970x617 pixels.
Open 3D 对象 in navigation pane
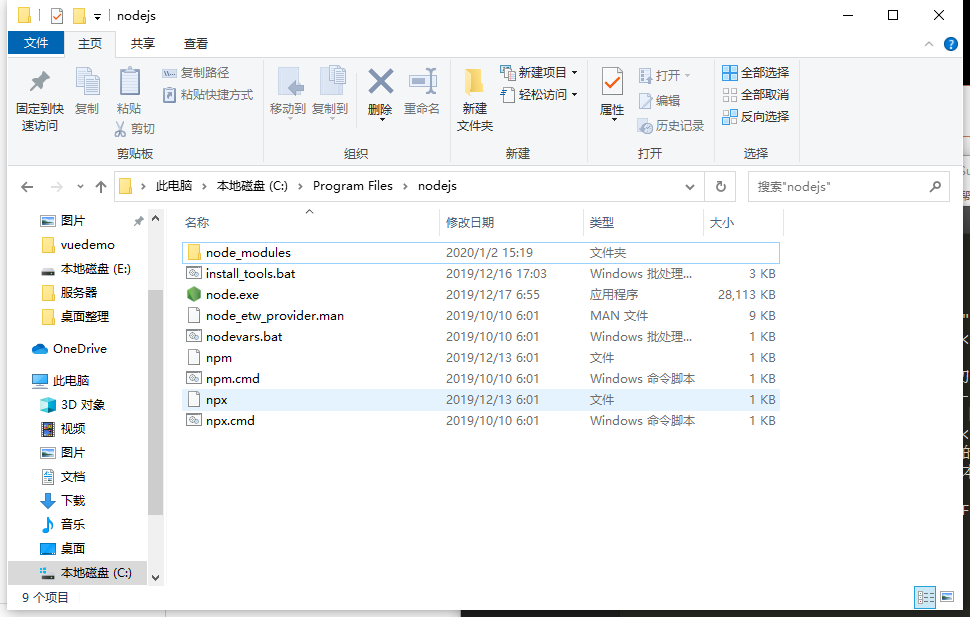(x=72, y=405)
